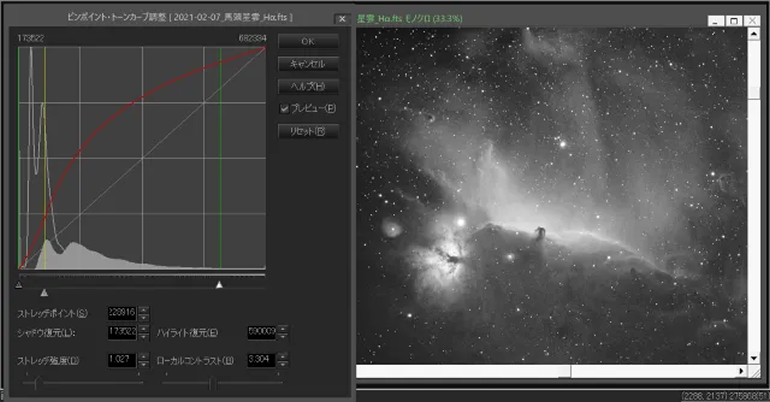
Task: Increase シャドウ復元 value with up arrow
Action: pos(143,329)
